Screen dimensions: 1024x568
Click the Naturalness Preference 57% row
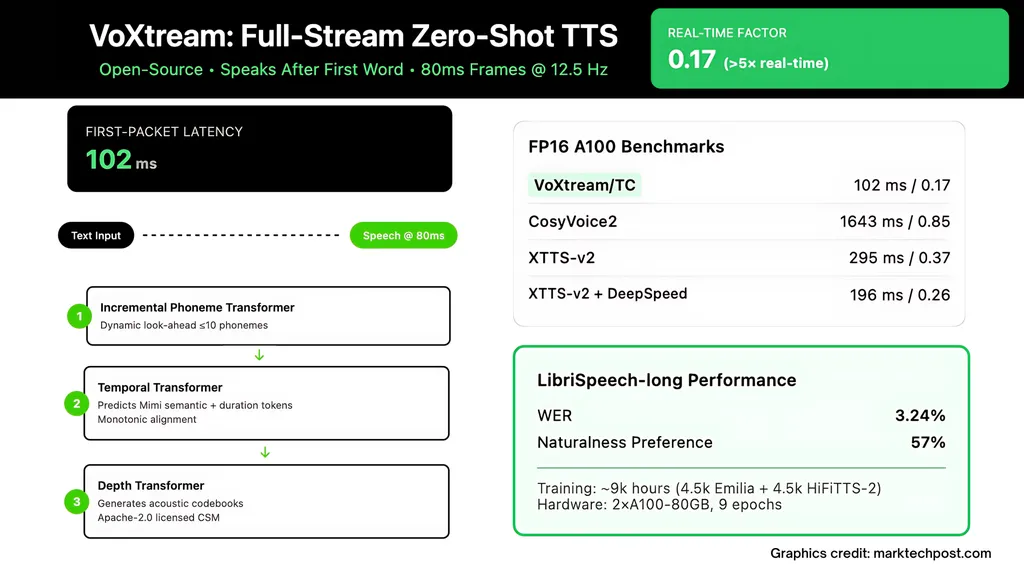(x=740, y=442)
